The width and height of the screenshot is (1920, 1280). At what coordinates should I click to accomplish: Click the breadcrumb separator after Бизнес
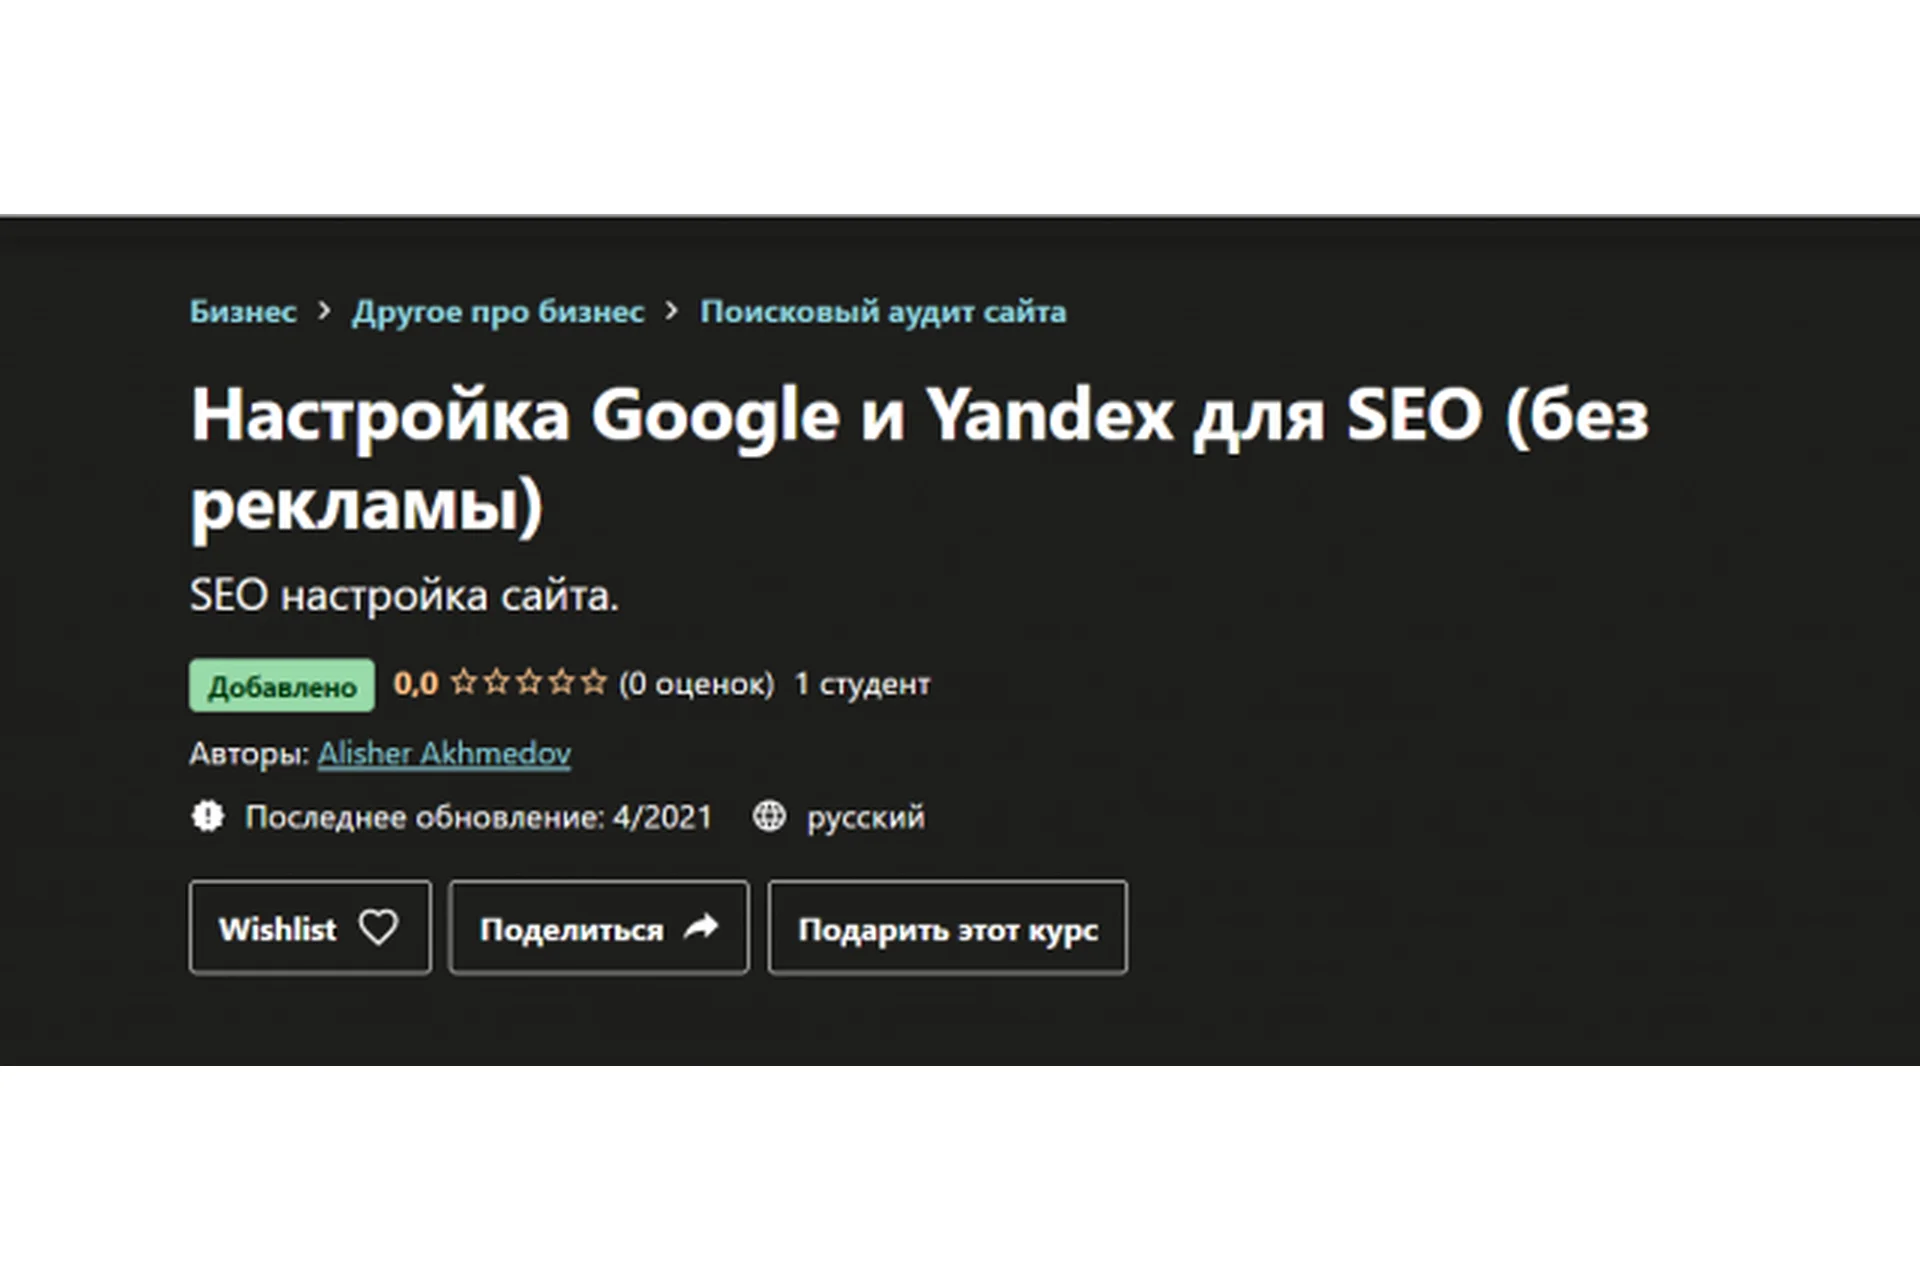[x=325, y=312]
